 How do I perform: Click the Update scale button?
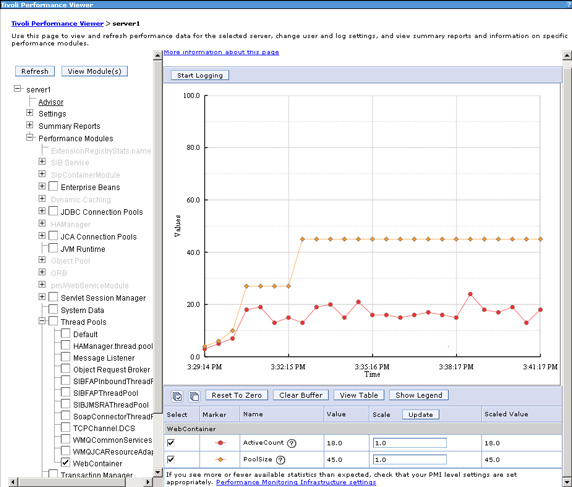coord(421,415)
